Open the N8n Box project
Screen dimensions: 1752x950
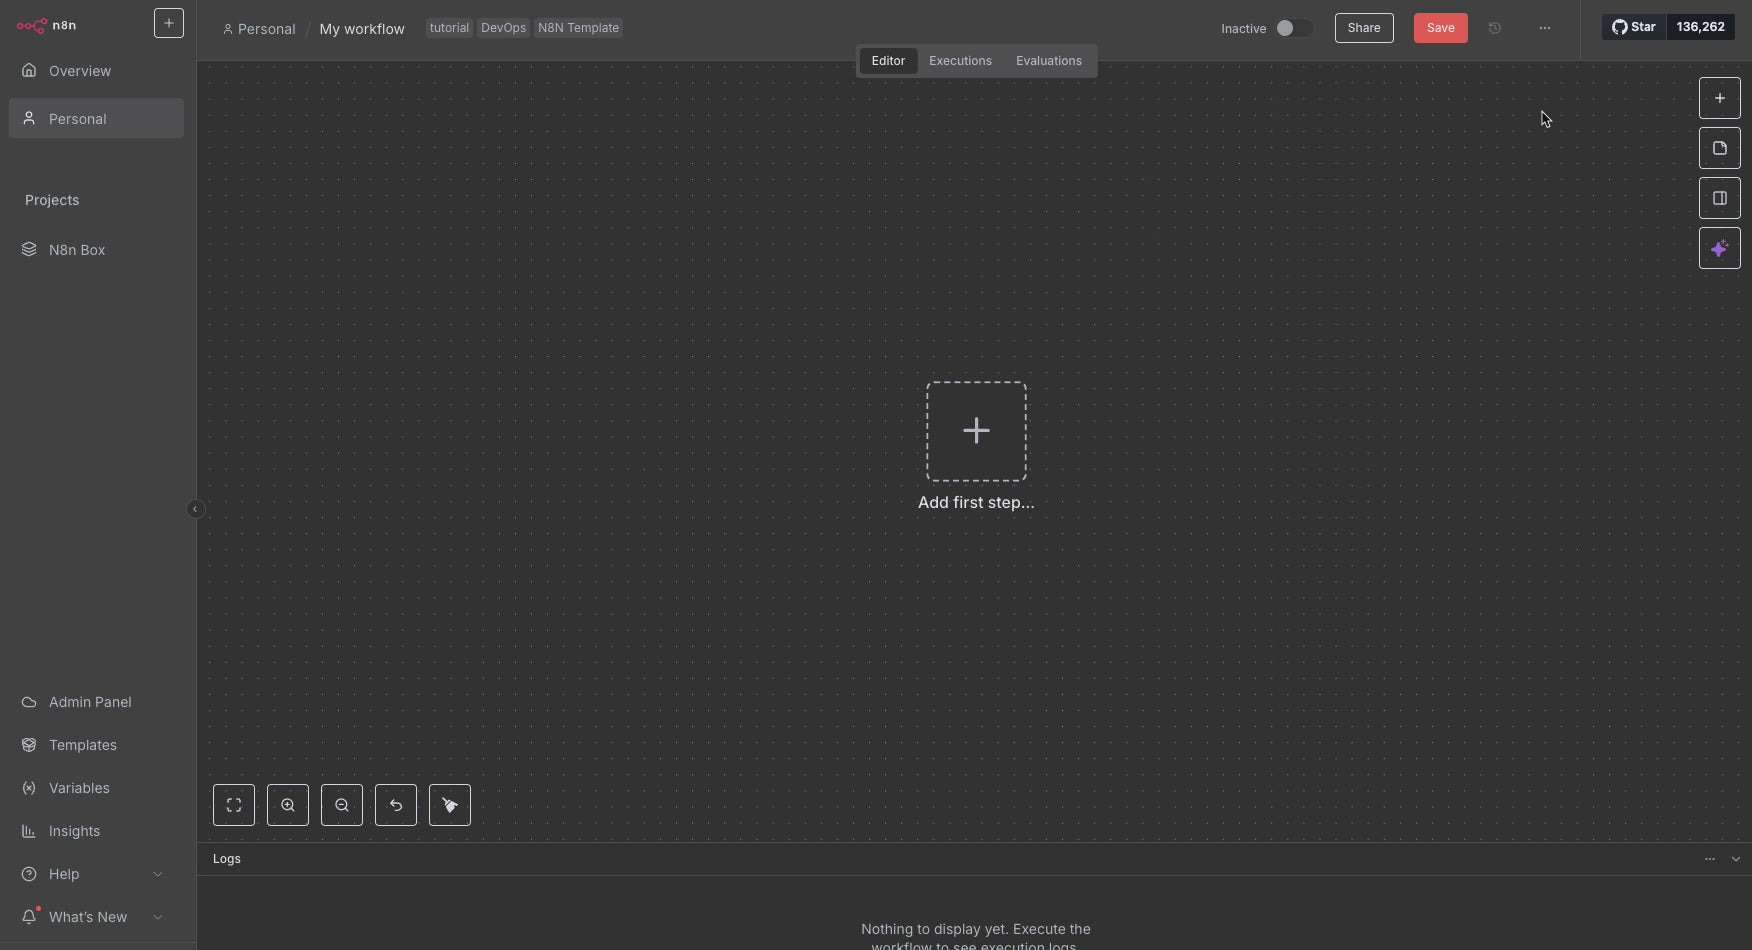point(77,250)
